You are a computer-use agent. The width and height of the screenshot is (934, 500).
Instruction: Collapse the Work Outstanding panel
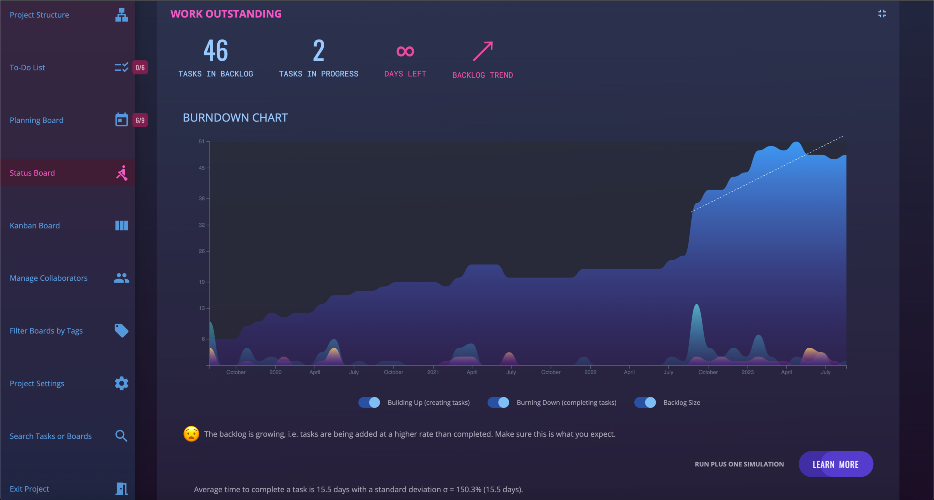coord(882,13)
